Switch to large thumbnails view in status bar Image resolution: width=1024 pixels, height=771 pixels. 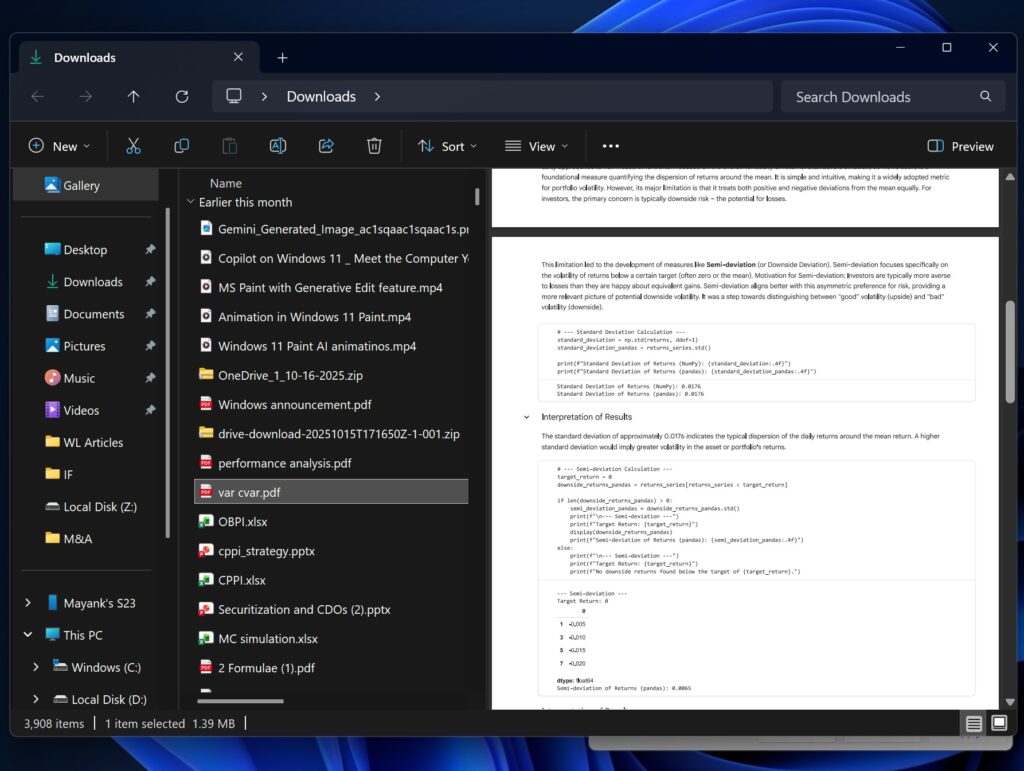point(998,723)
